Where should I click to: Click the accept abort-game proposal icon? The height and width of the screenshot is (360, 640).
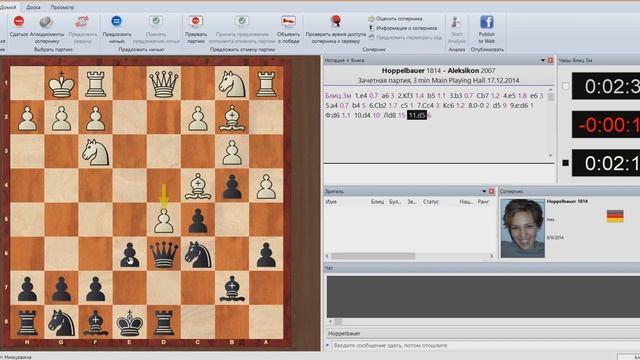(x=242, y=21)
